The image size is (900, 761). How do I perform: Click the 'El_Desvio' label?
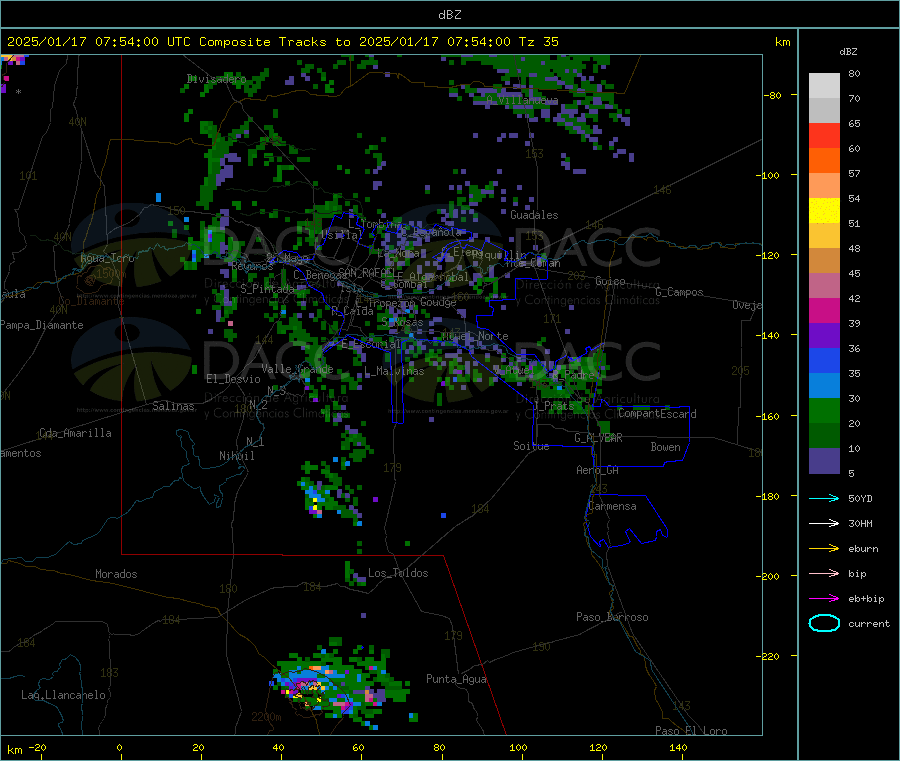(x=233, y=379)
